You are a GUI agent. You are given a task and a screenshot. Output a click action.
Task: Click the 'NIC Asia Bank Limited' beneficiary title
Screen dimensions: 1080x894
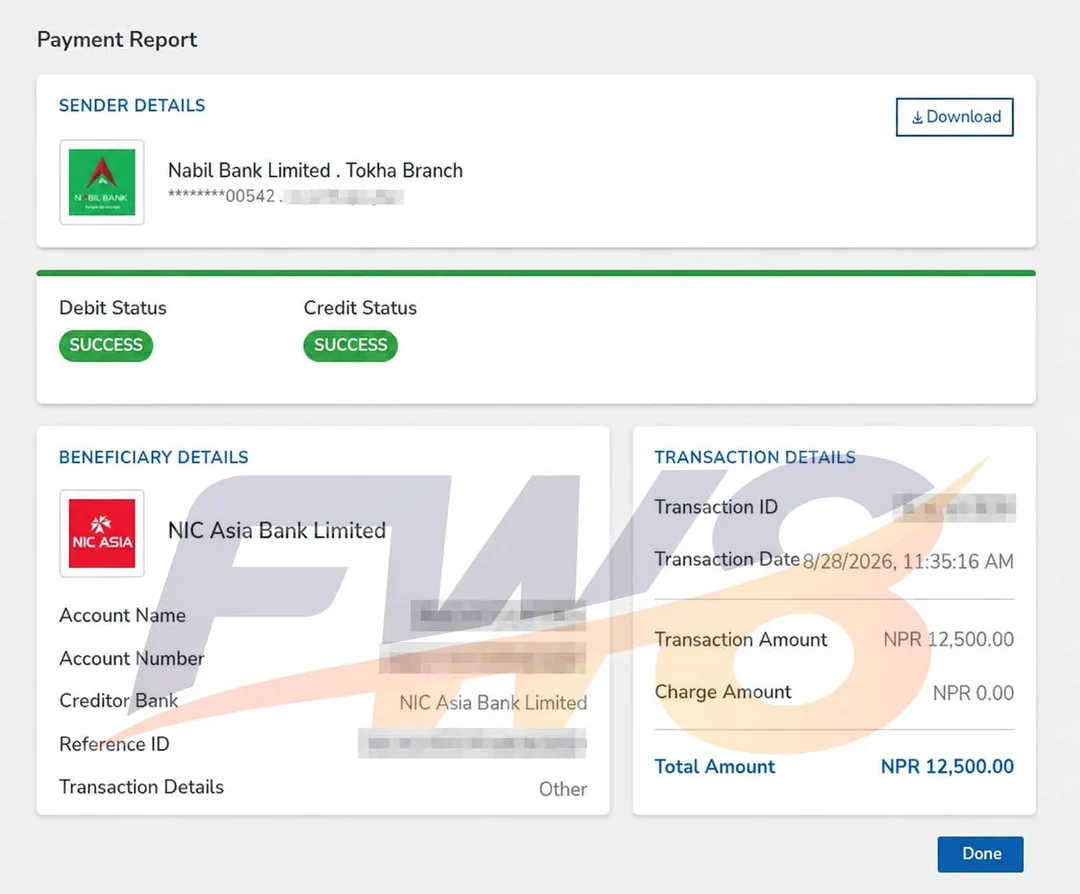(x=277, y=530)
